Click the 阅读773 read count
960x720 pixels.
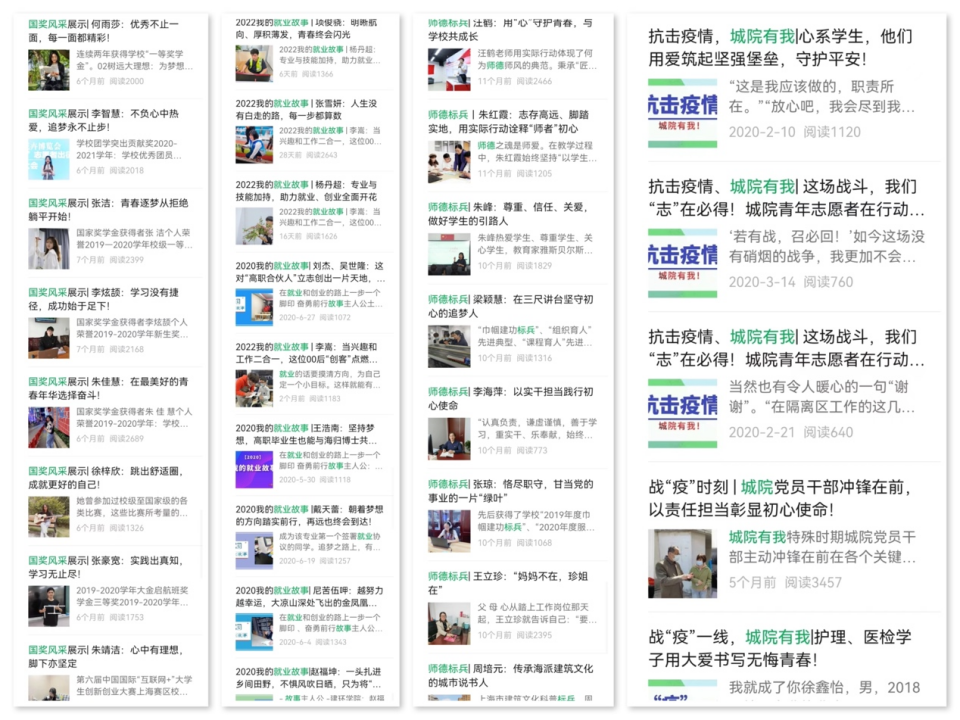tap(531, 450)
